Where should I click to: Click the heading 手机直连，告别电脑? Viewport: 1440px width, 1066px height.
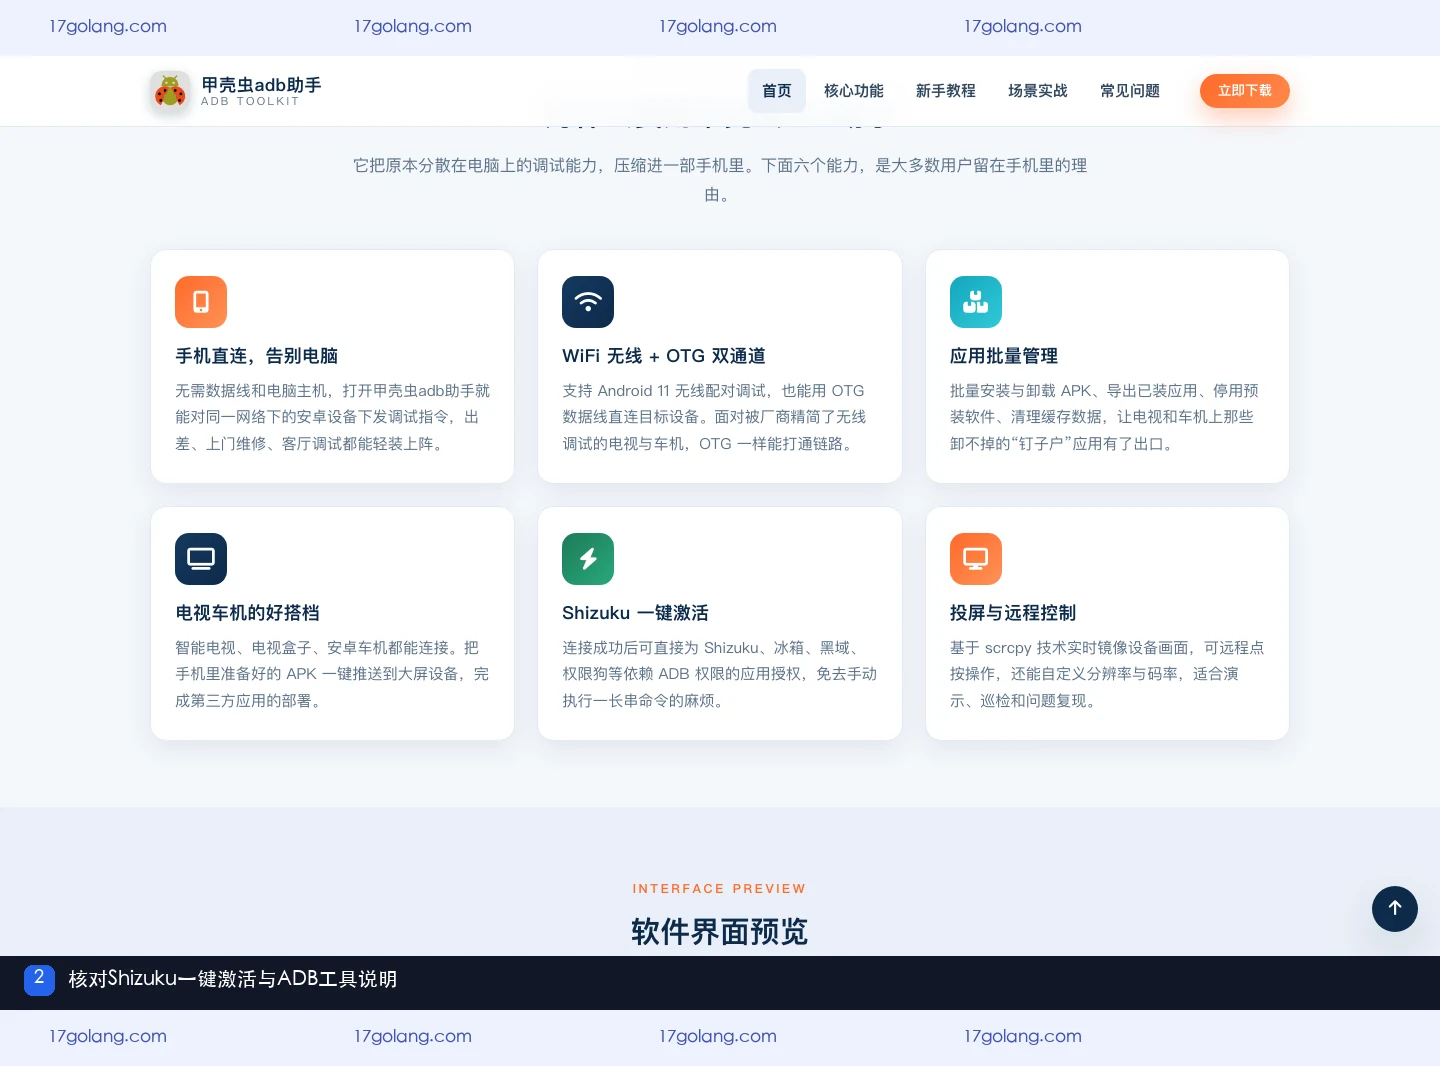point(257,356)
